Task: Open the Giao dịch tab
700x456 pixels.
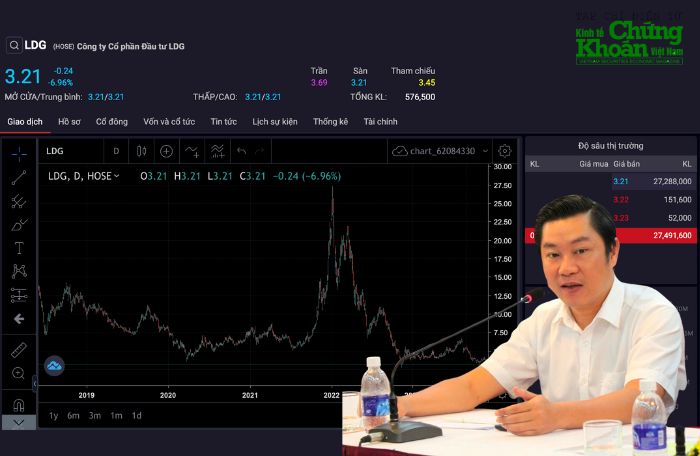Action: pos(25,121)
